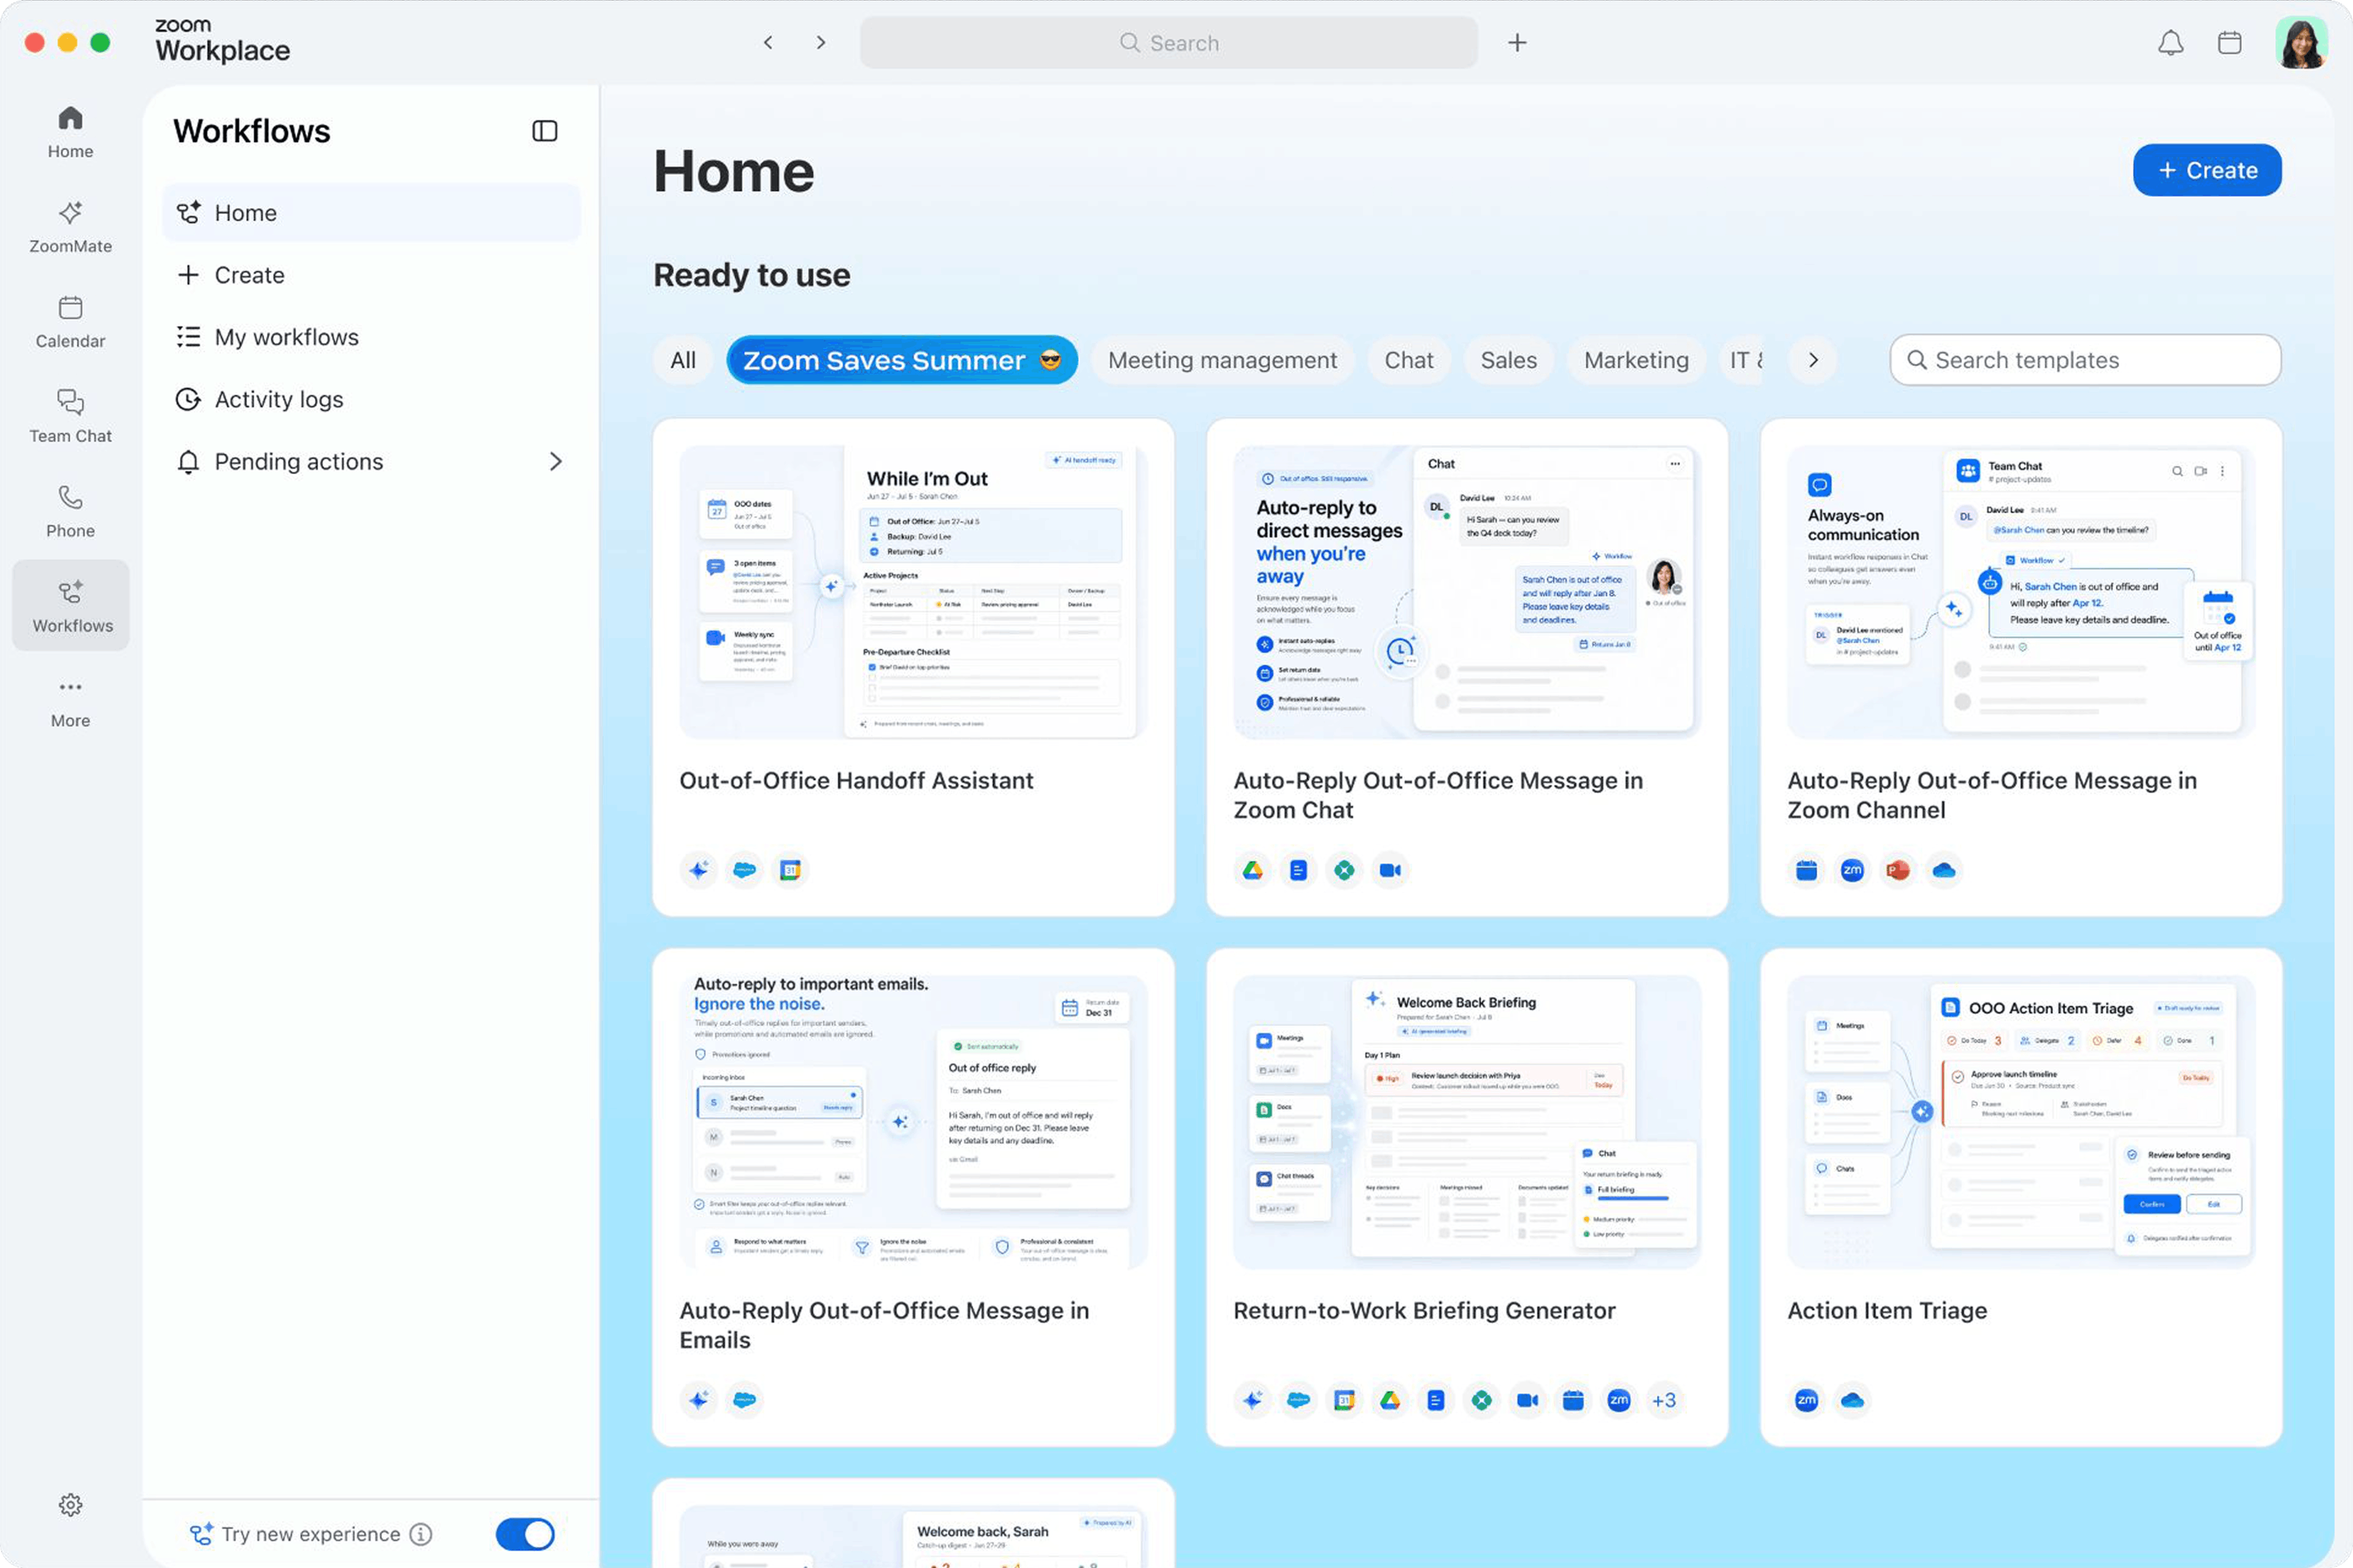Select the Chat template filter
Image resolution: width=2353 pixels, height=1568 pixels.
point(1408,360)
